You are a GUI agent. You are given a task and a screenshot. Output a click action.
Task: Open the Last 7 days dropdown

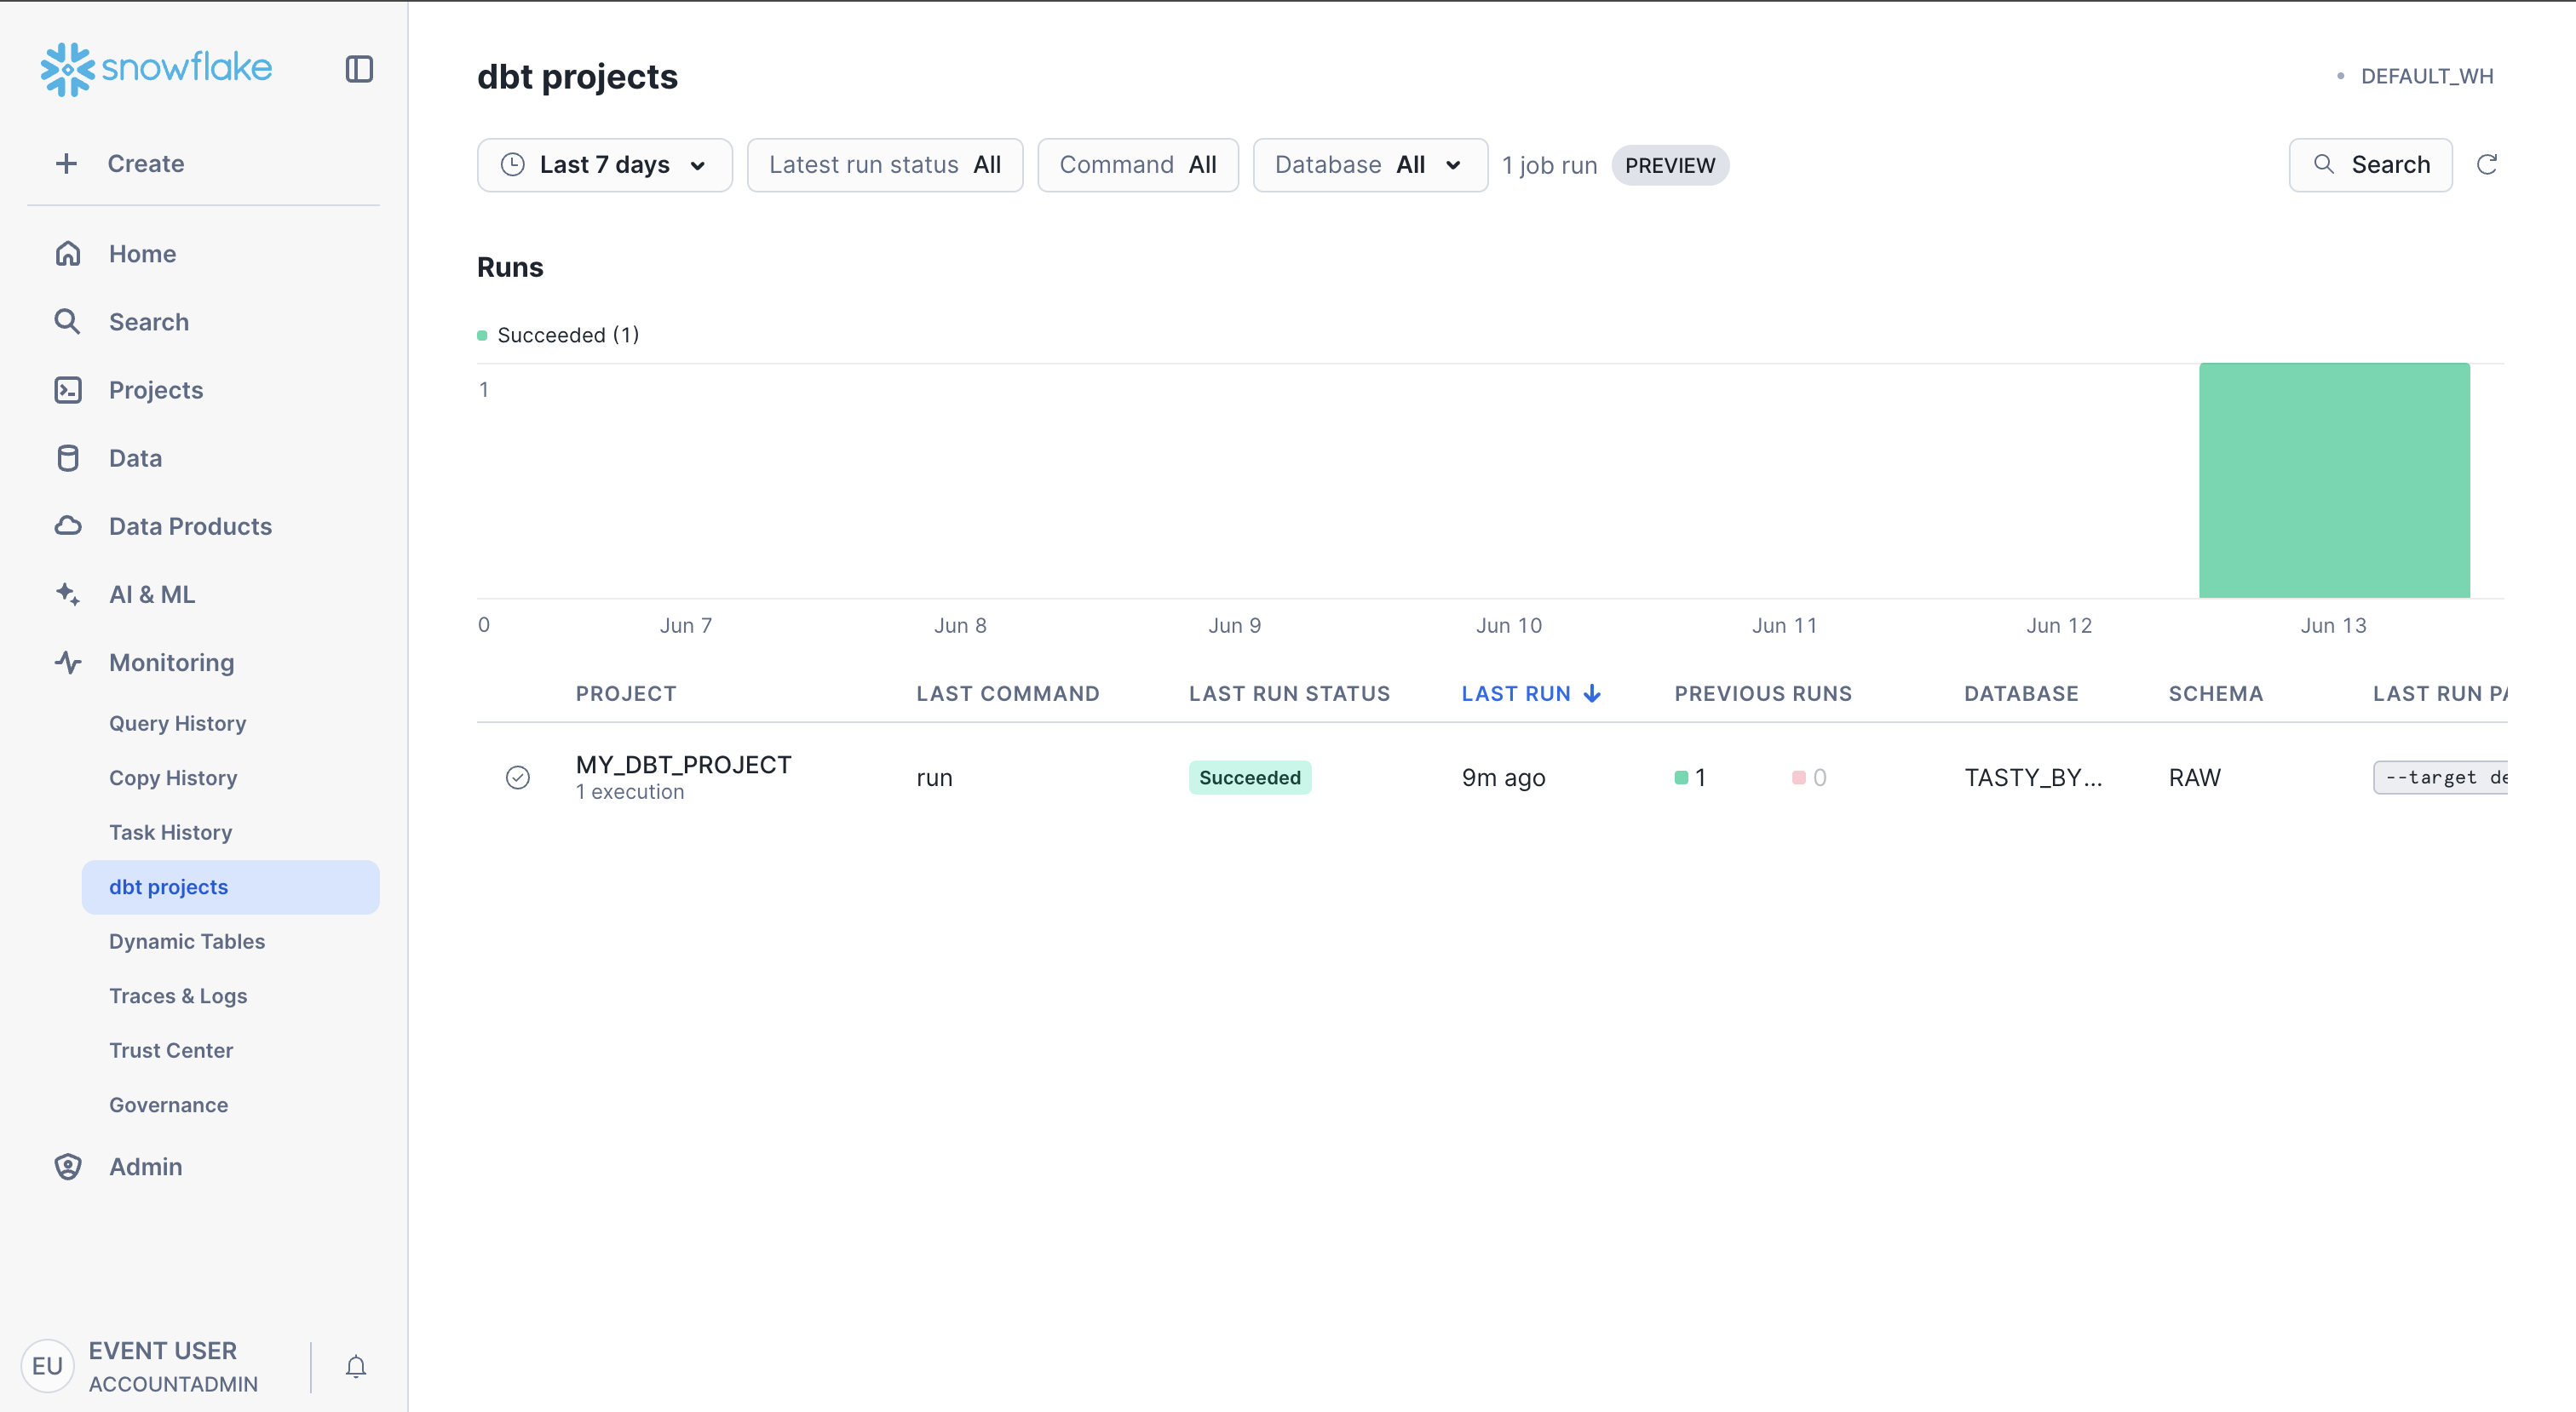click(604, 165)
